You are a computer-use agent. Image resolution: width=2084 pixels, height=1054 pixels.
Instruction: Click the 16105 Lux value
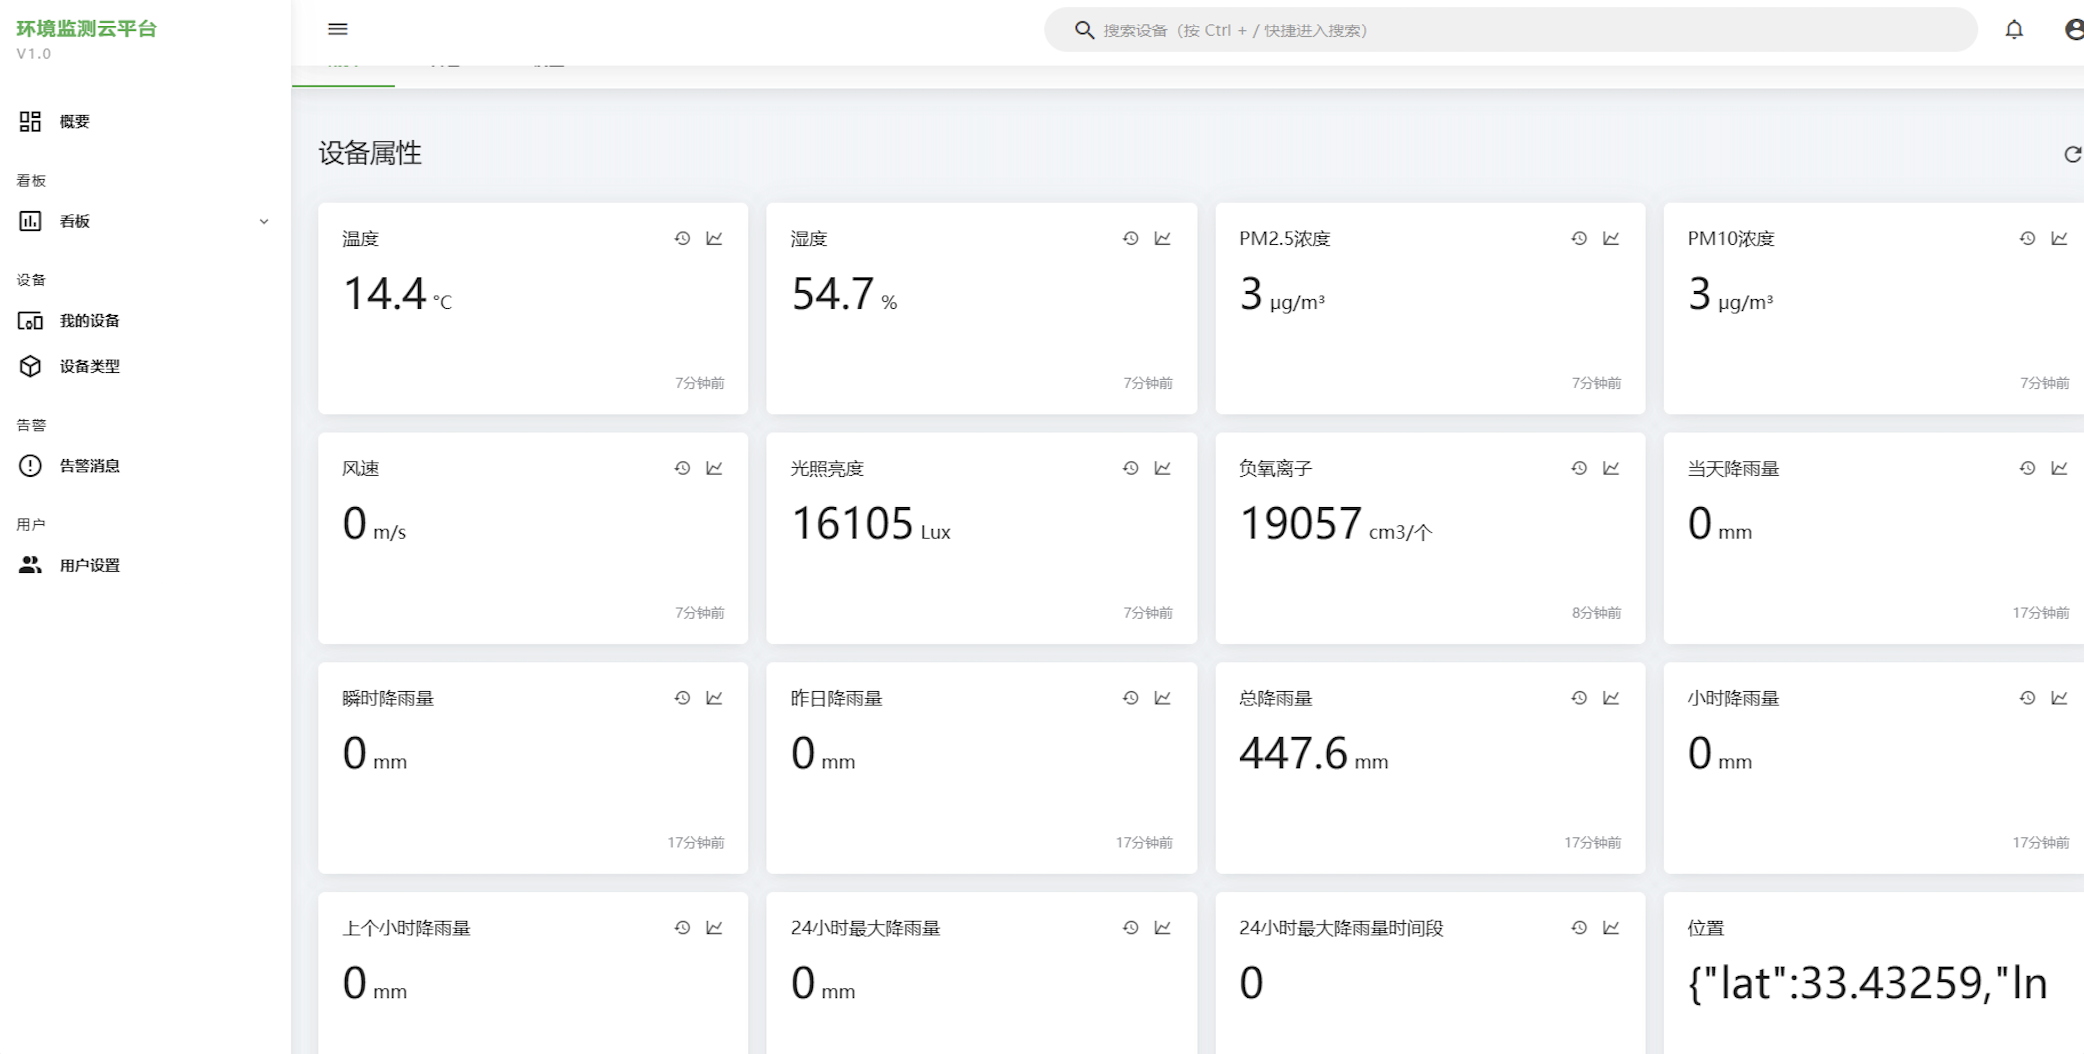(852, 524)
